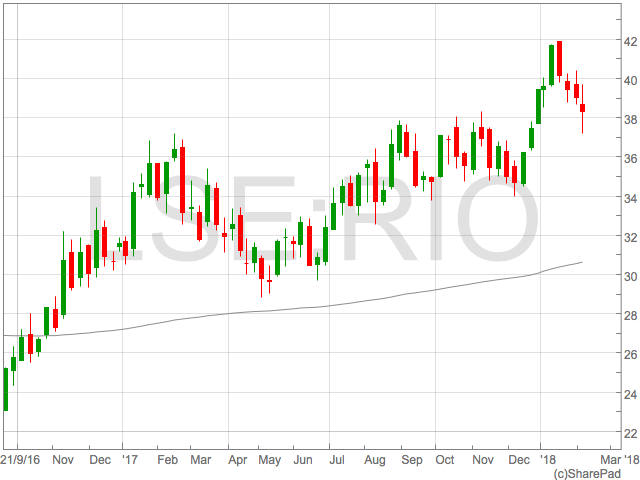
Task: Select the first green candle at chart start
Action: pyautogui.click(x=6, y=389)
